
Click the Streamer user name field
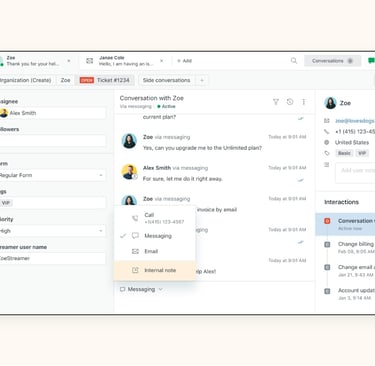pyautogui.click(x=53, y=259)
